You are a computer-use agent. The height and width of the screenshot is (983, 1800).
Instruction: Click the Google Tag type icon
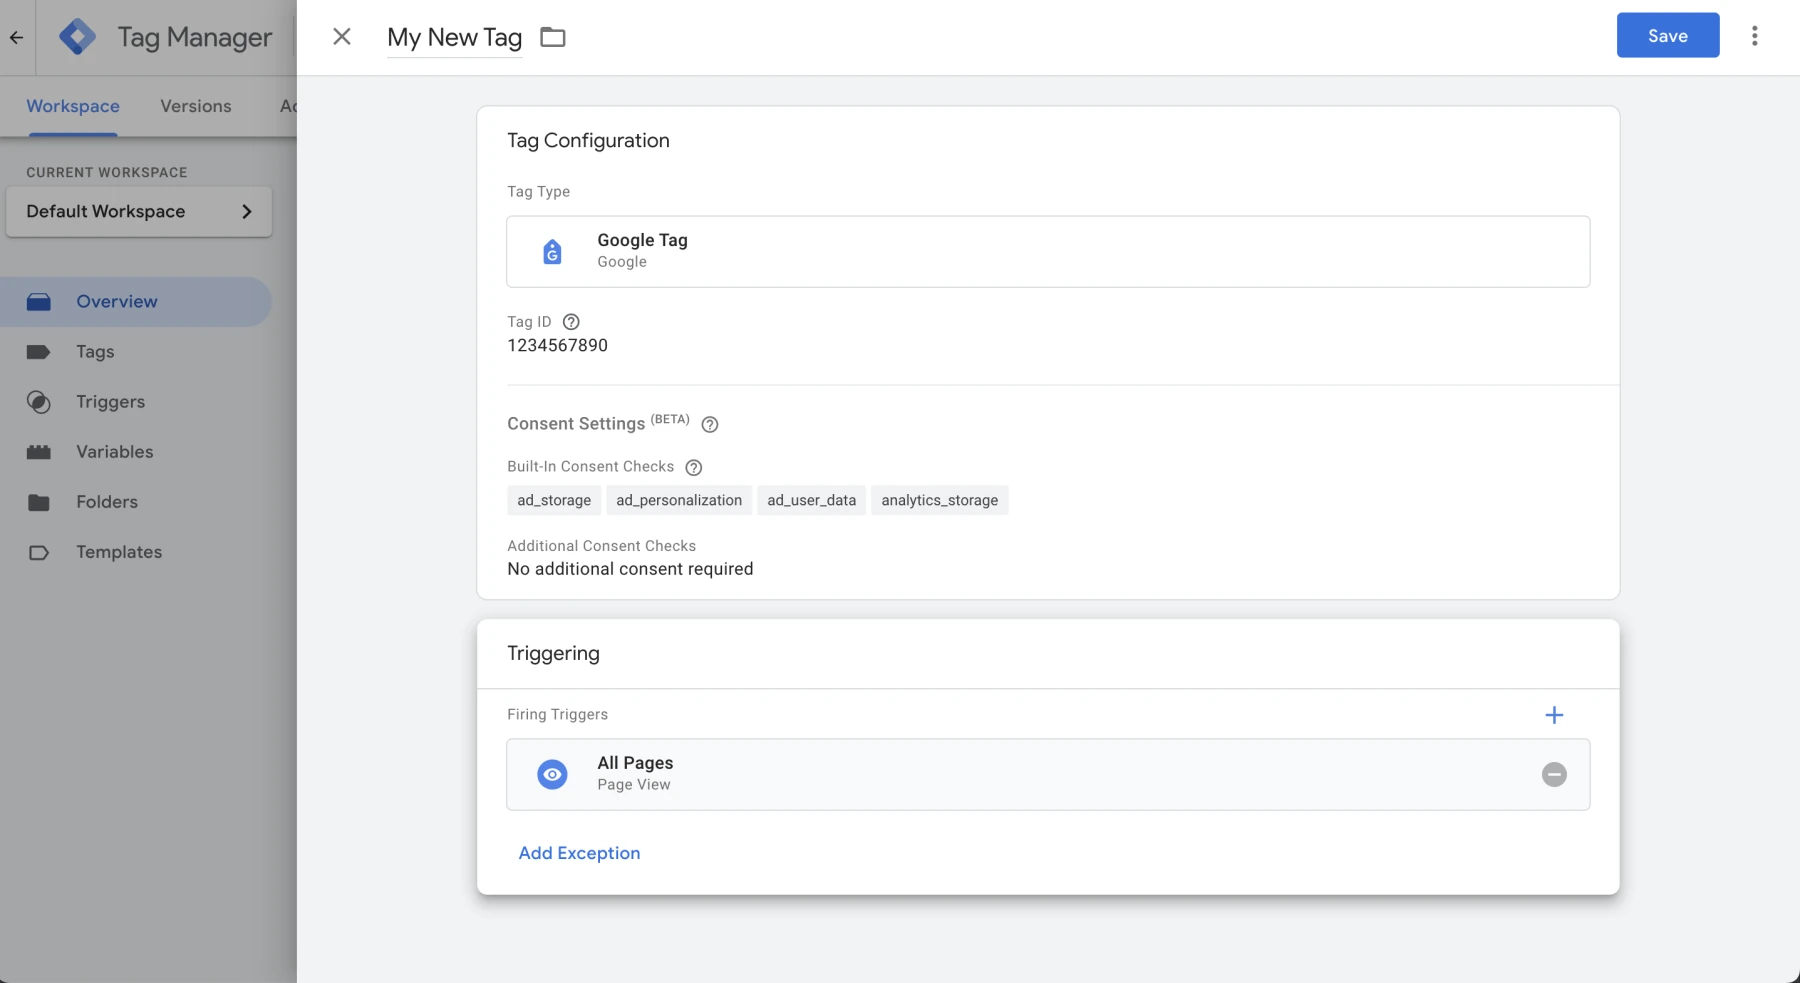(552, 252)
